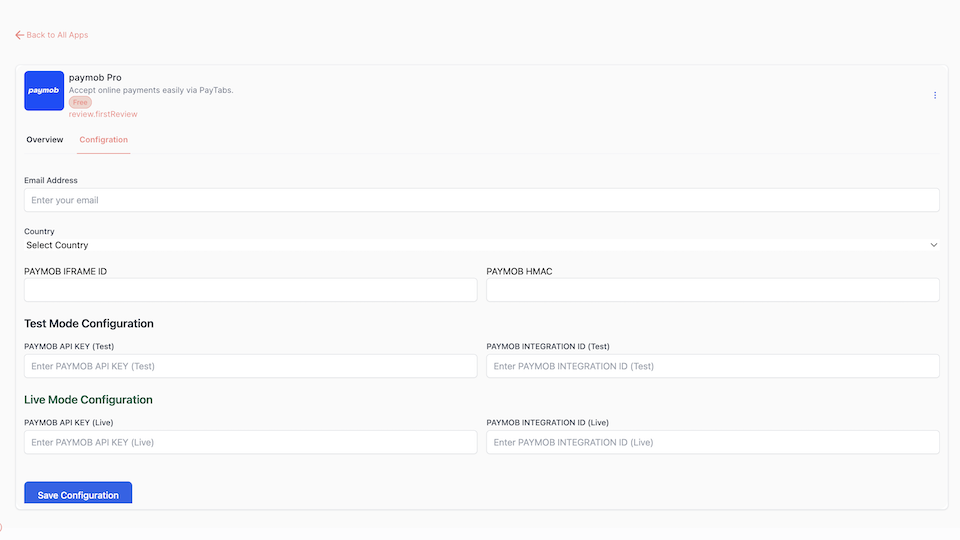Click the paymob app logo
The width and height of the screenshot is (960, 540).
tap(44, 91)
